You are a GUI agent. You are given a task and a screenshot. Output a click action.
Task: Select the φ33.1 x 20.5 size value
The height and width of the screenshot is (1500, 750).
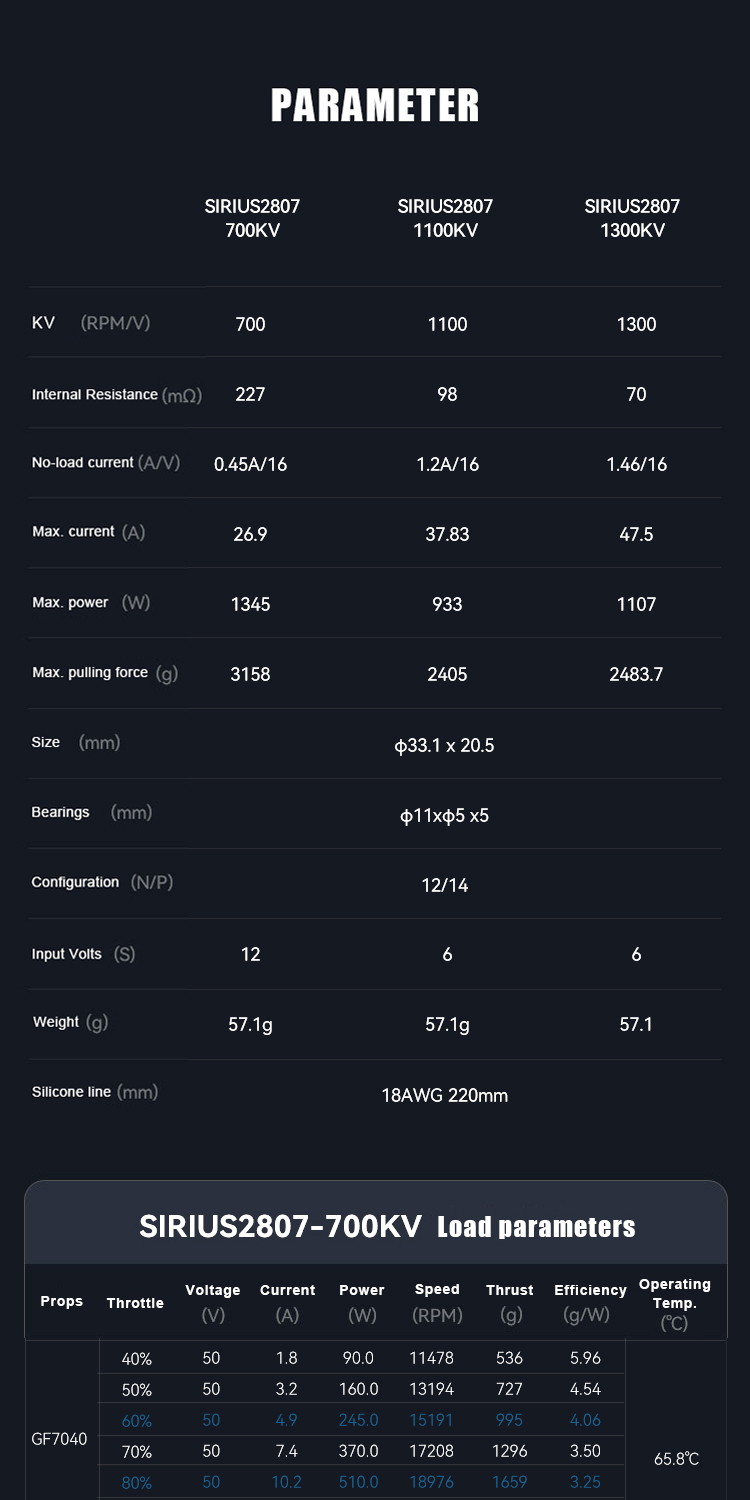[x=445, y=746]
